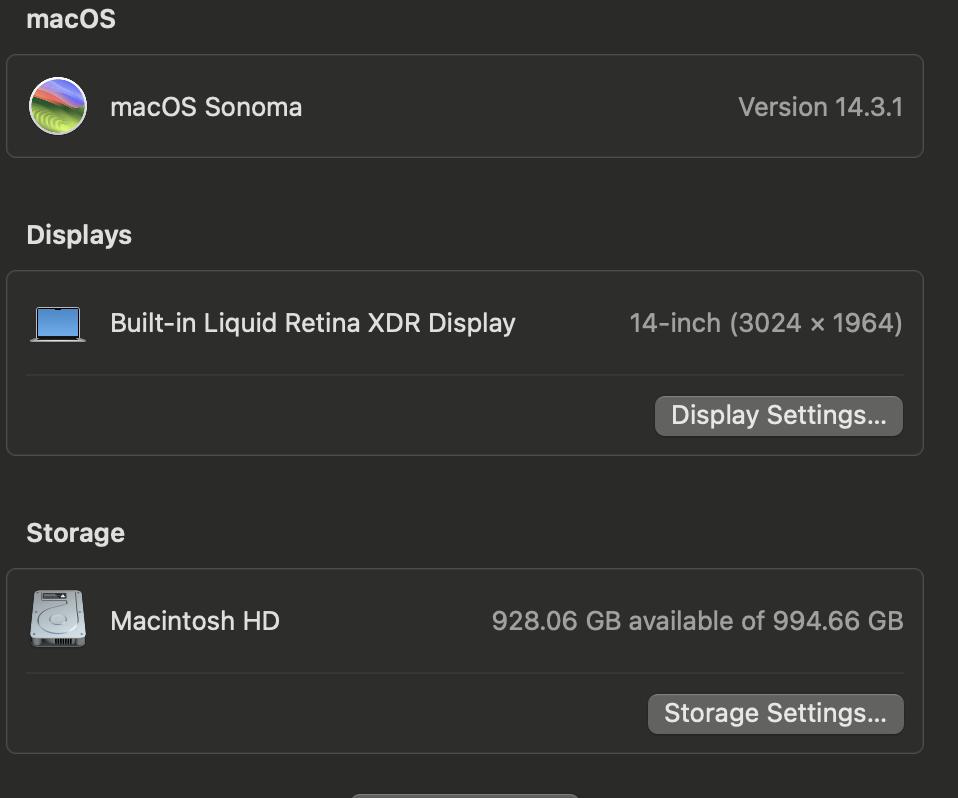Select the Built-in Liquid Retina XDR Display label
The height and width of the screenshot is (798, 958).
[312, 323]
